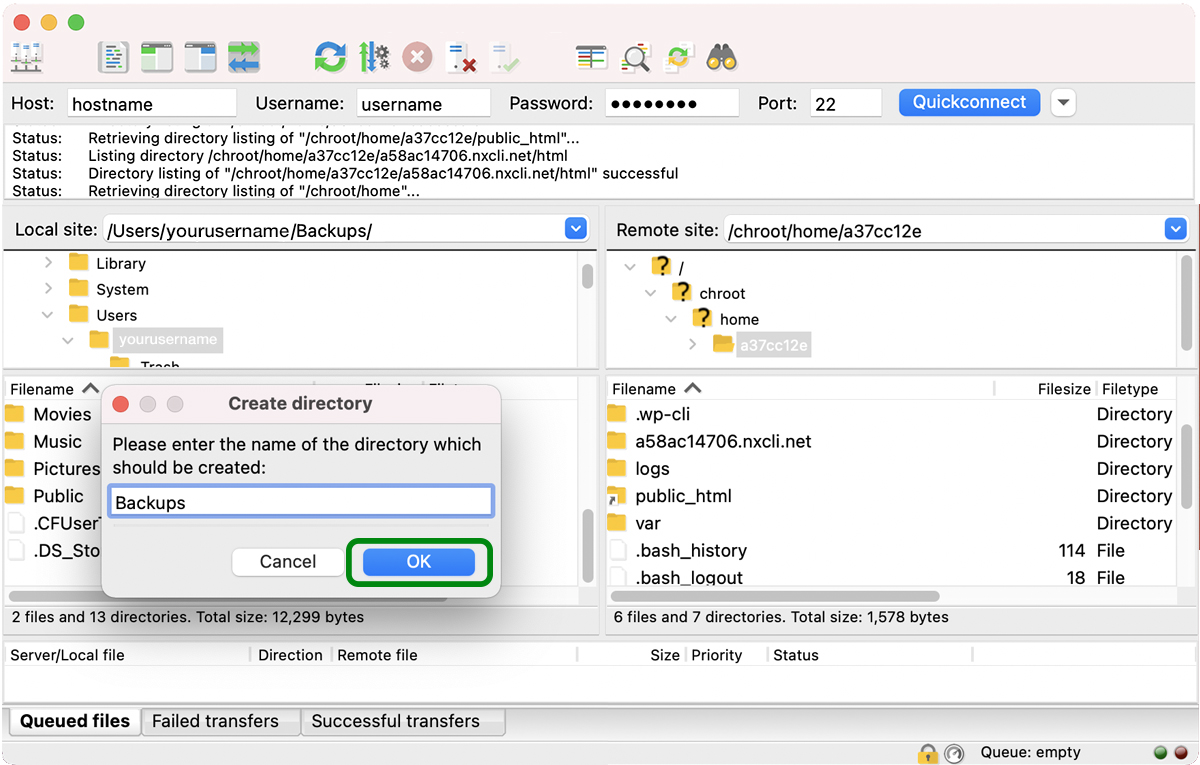
Task: Toggle the local directory tree view
Action: point(157,57)
